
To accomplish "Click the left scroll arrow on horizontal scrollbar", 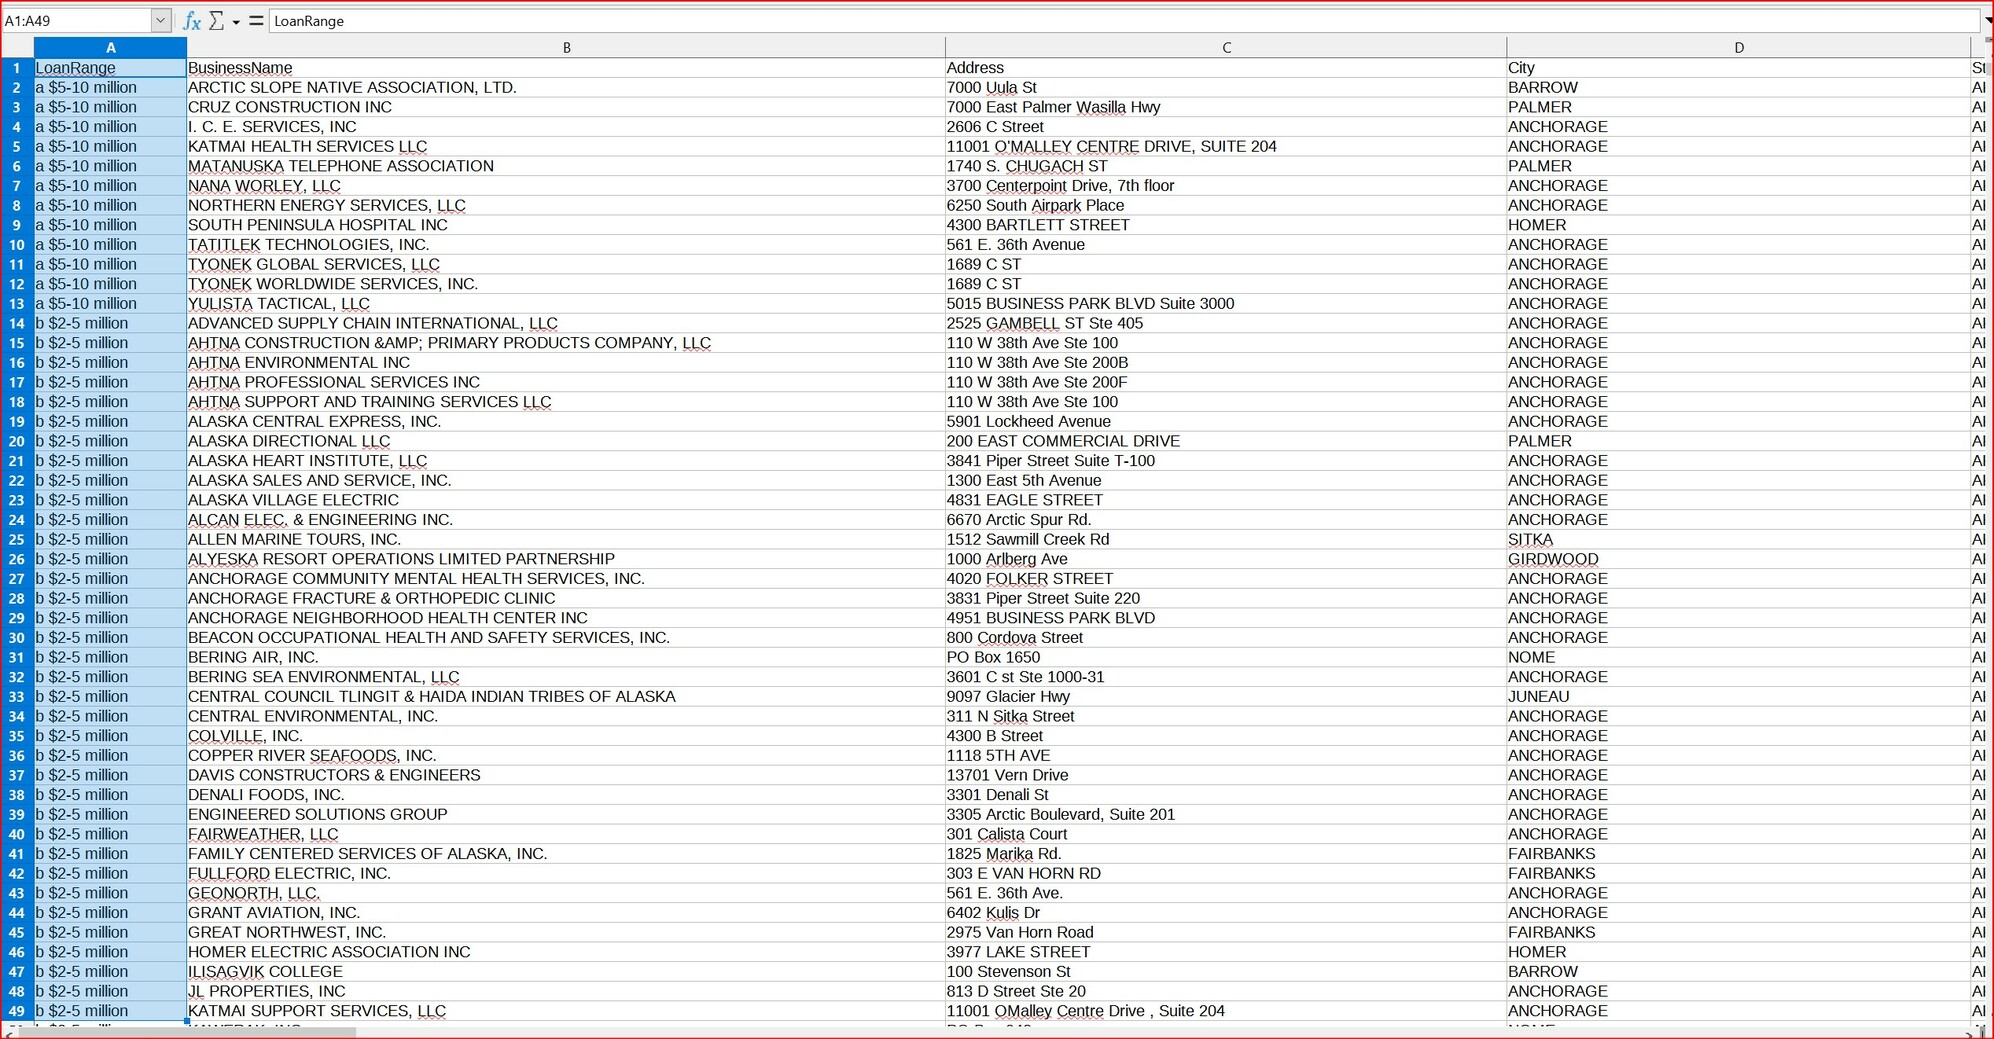I will click(9, 1032).
